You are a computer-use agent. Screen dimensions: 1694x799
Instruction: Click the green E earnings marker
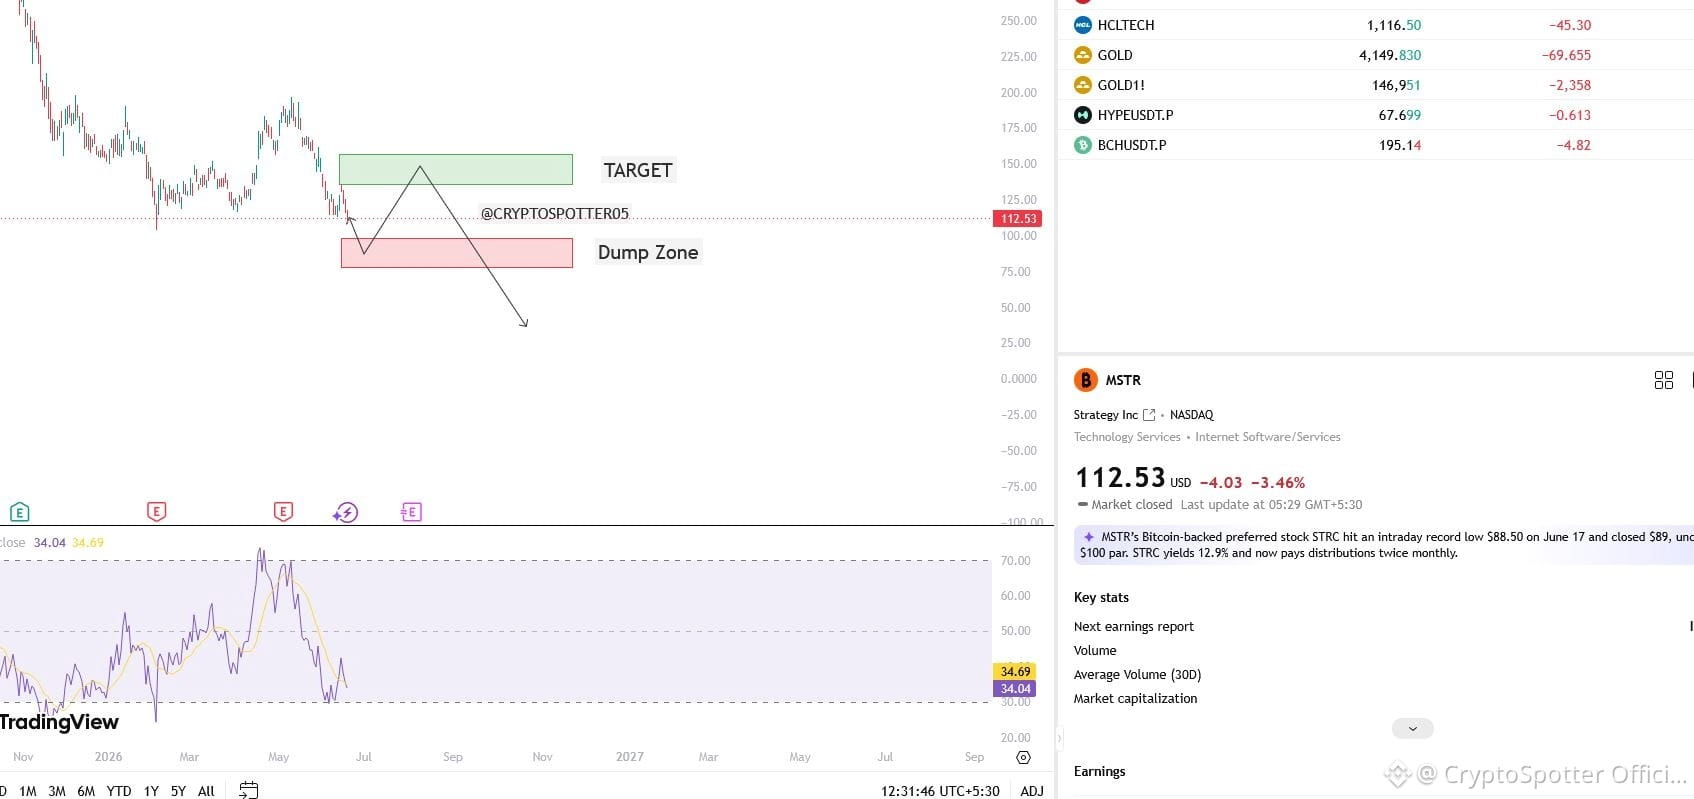pyautogui.click(x=20, y=512)
